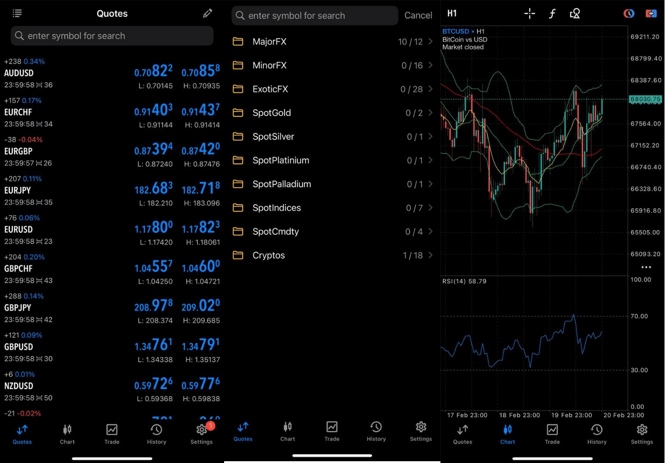This screenshot has width=667, height=463.
Task: Open the Cryptos folder icon
Action: 238,255
